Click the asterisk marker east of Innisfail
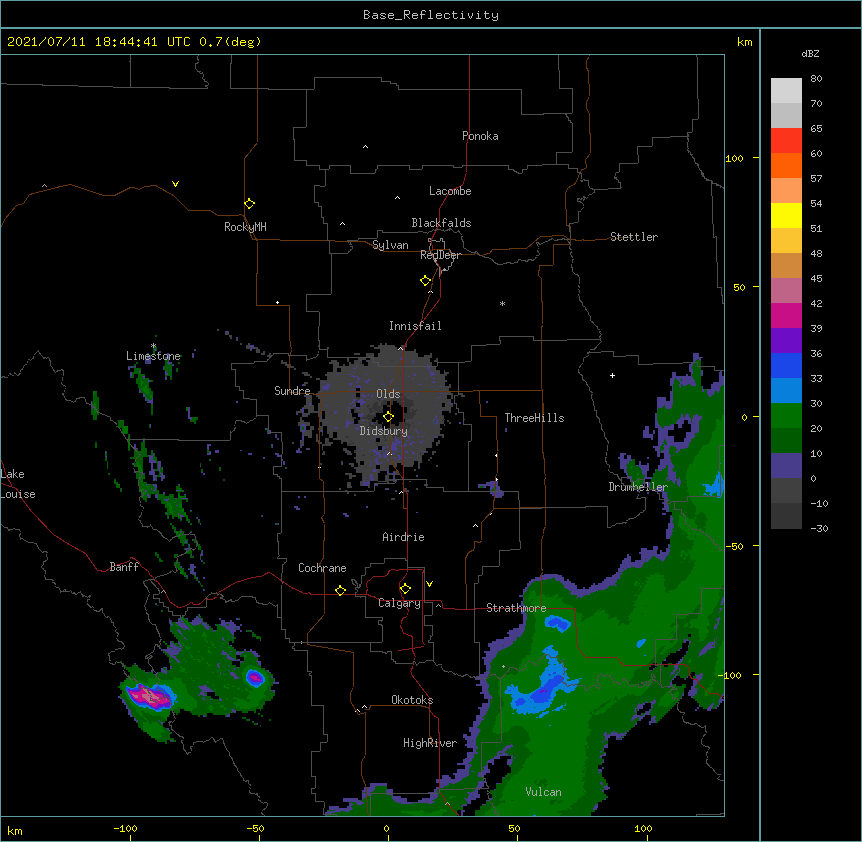 (502, 303)
